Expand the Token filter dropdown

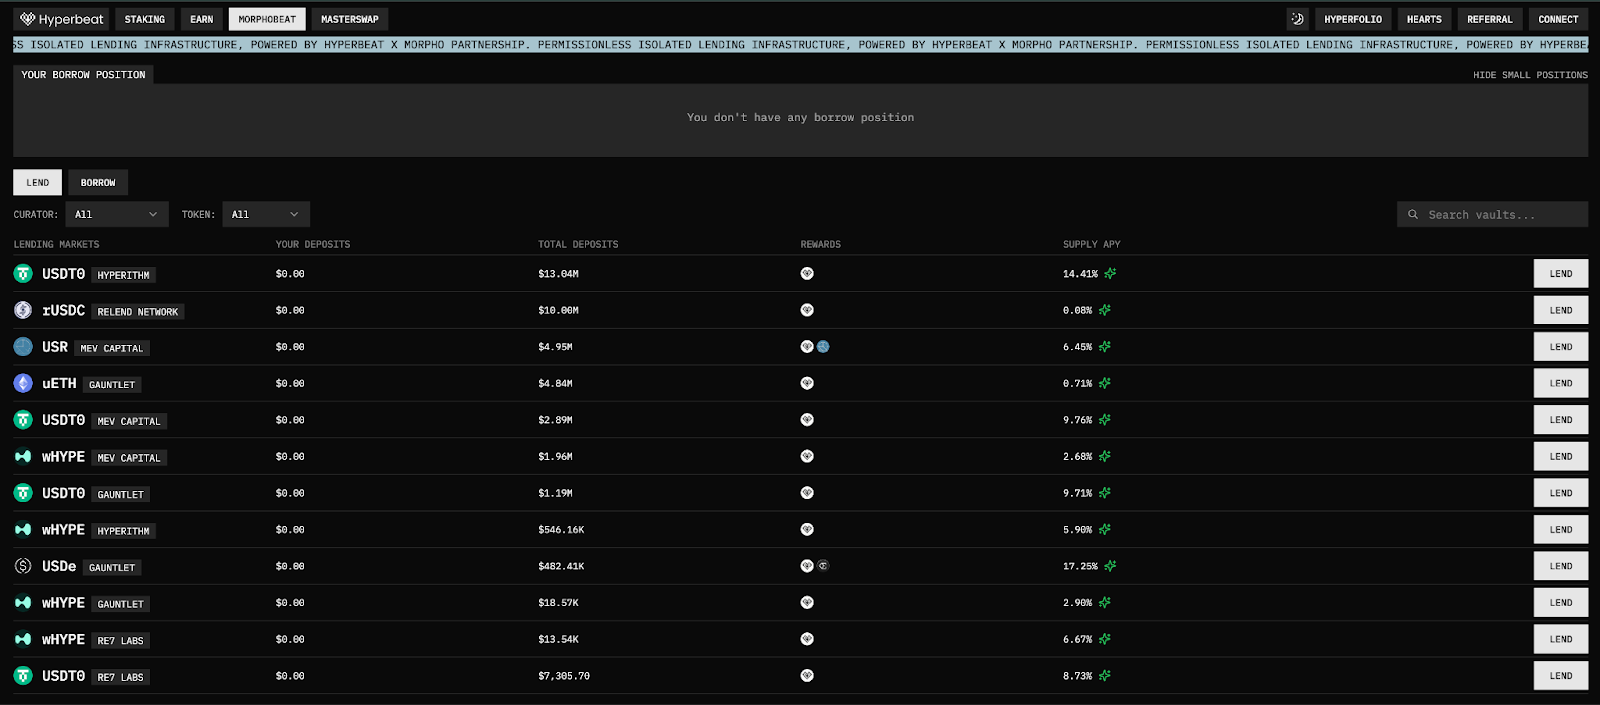[x=265, y=215]
